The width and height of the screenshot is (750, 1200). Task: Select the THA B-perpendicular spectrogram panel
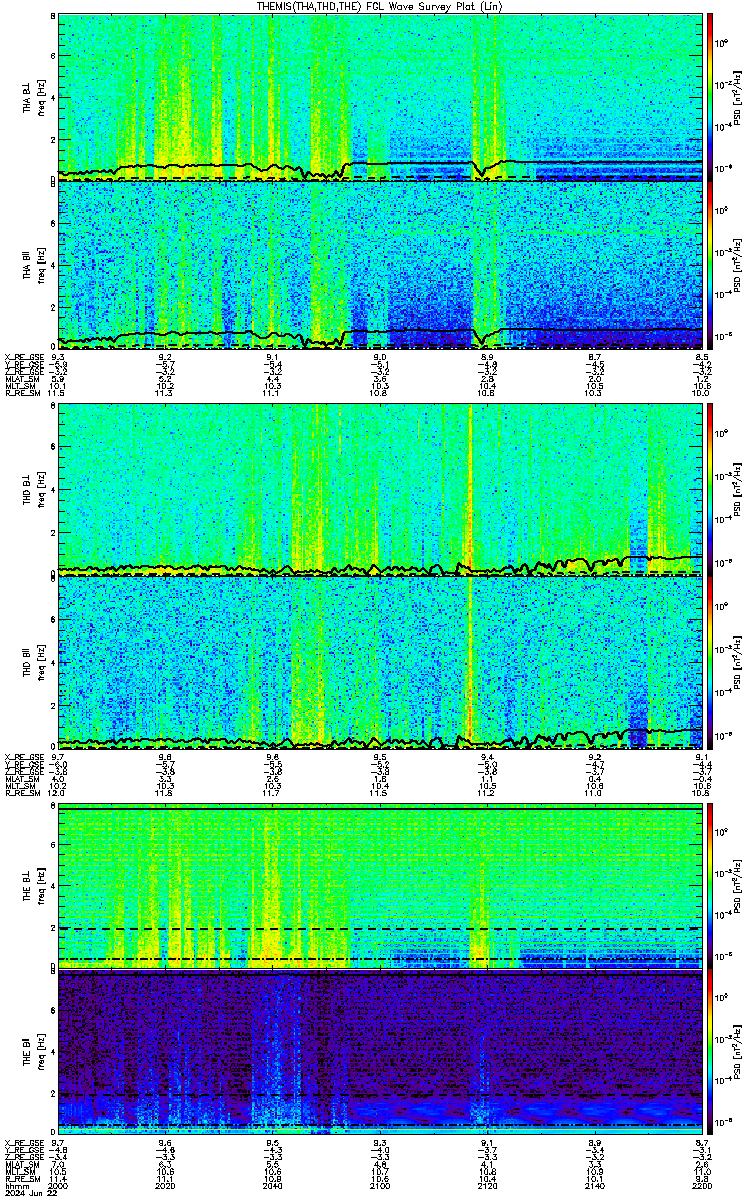point(380,97)
